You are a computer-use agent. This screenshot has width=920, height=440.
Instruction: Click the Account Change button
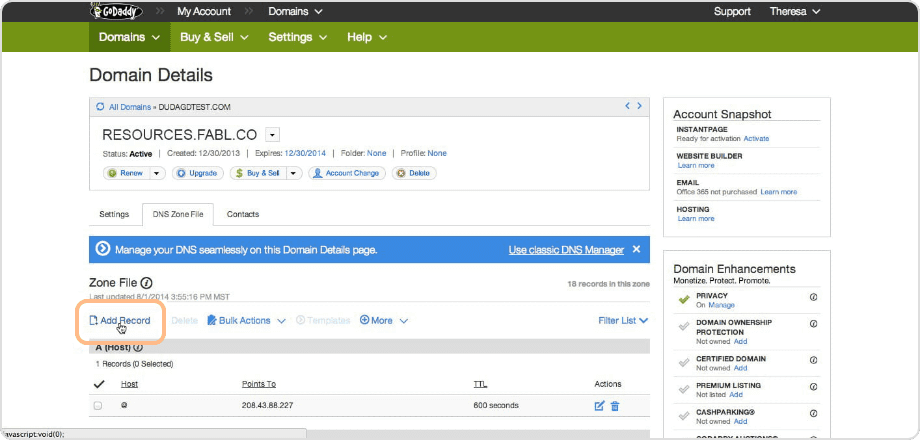347,173
